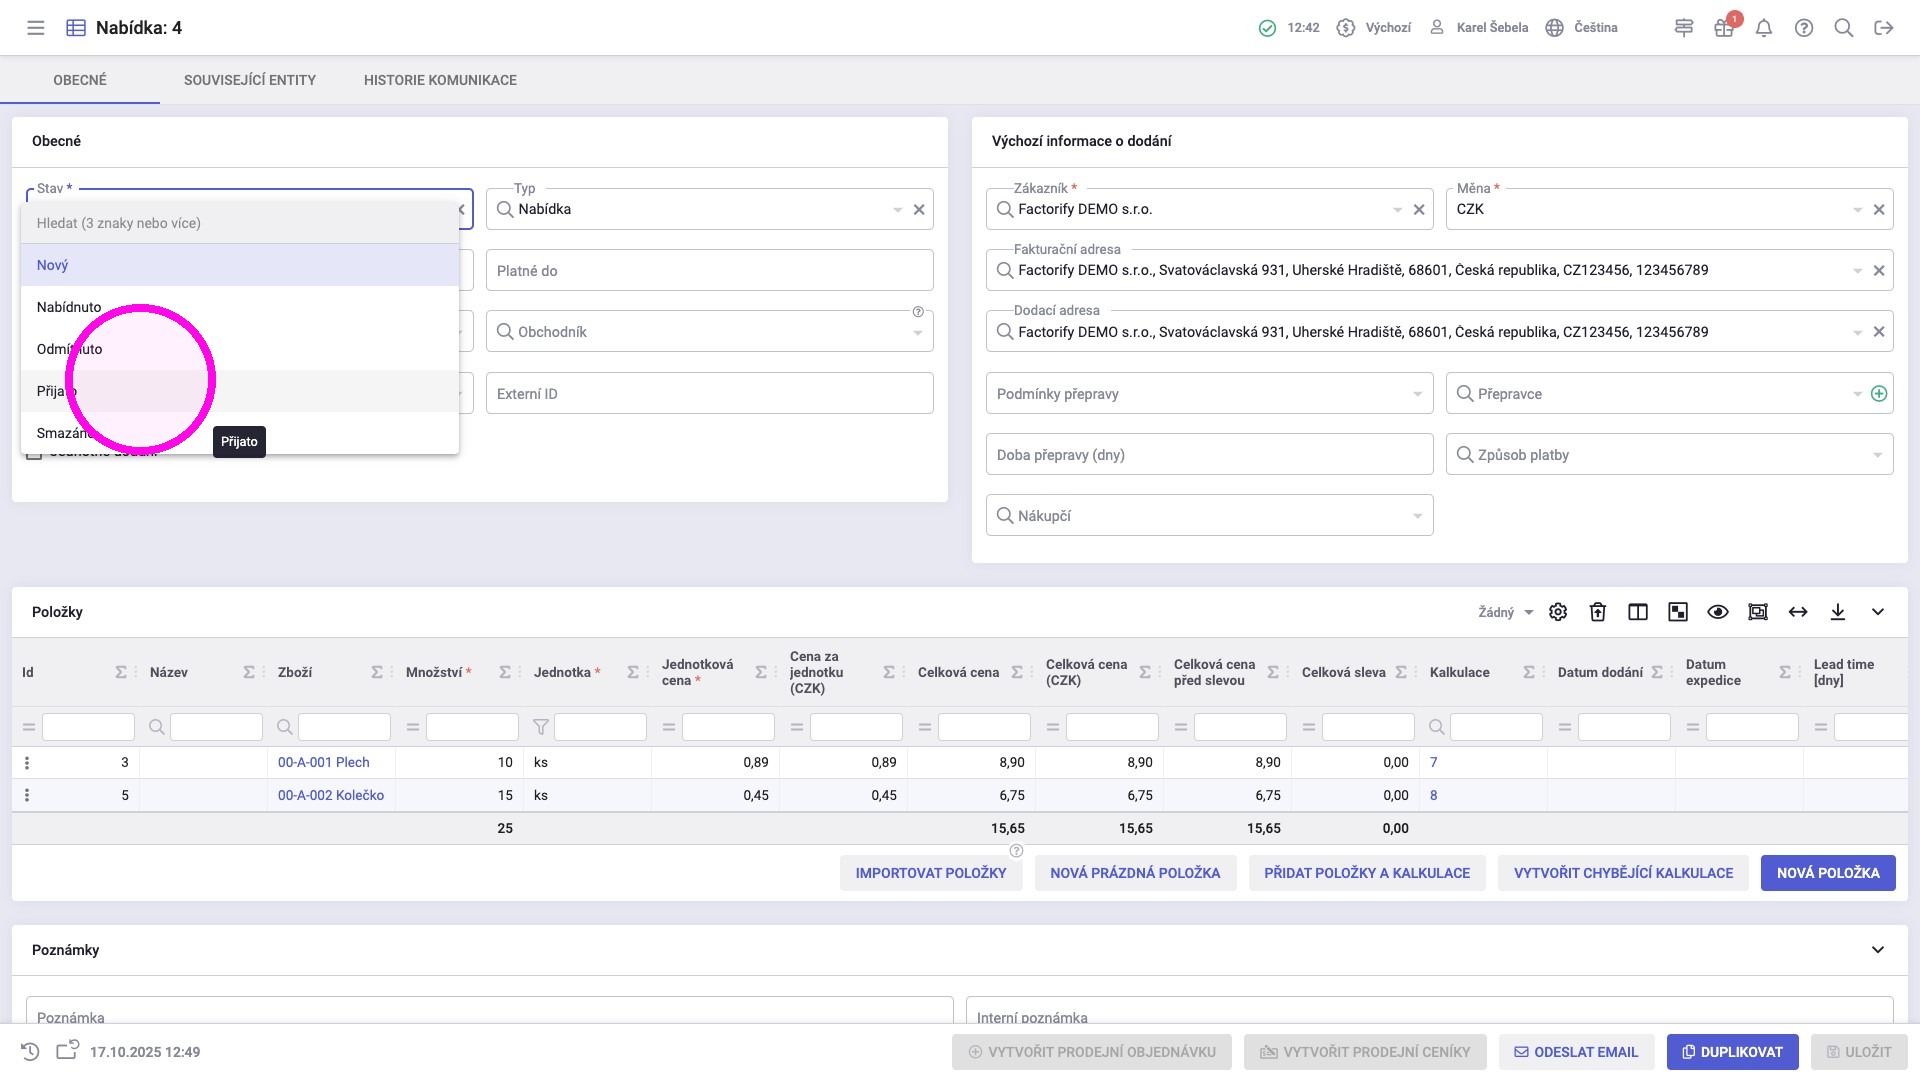The image size is (1920, 1080).
Task: Open Položky table settings gear
Action: 1558,612
